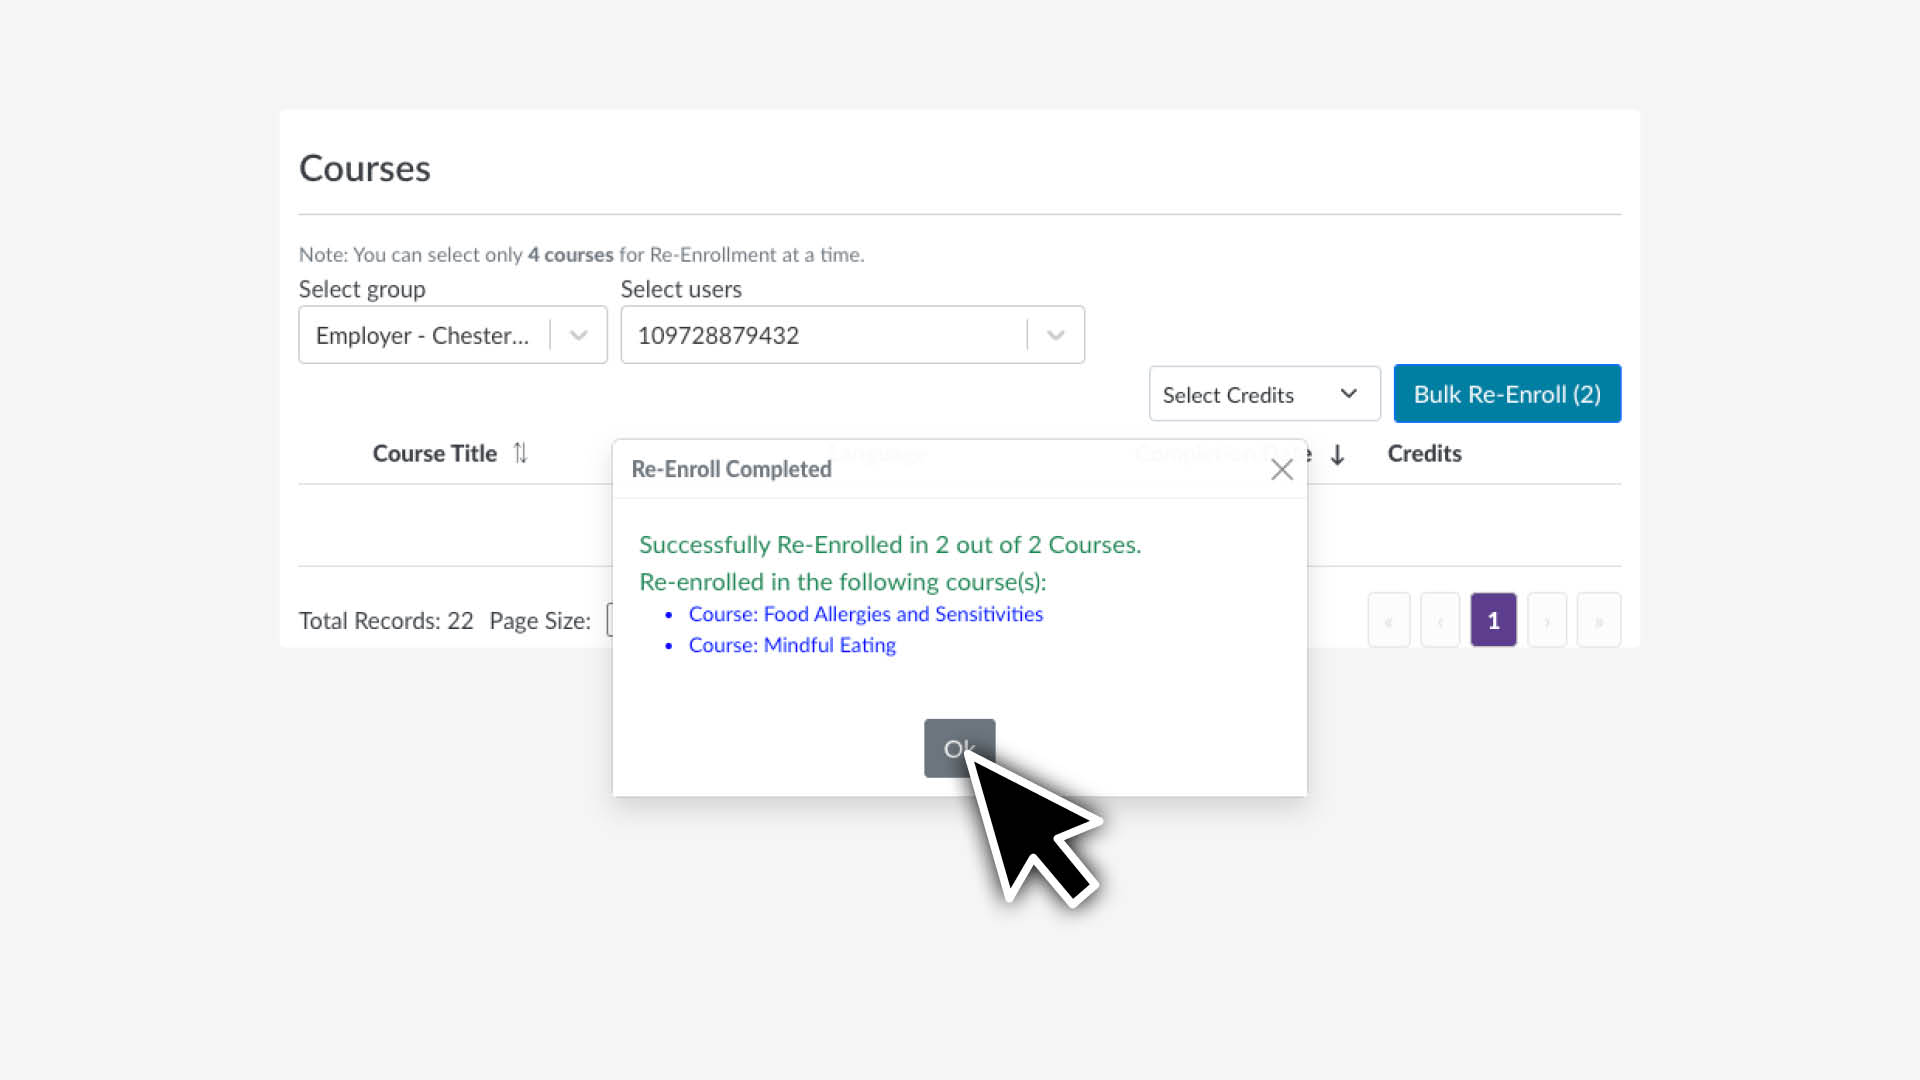Go to the previous page arrow
The width and height of the screenshot is (1920, 1080).
1440,621
